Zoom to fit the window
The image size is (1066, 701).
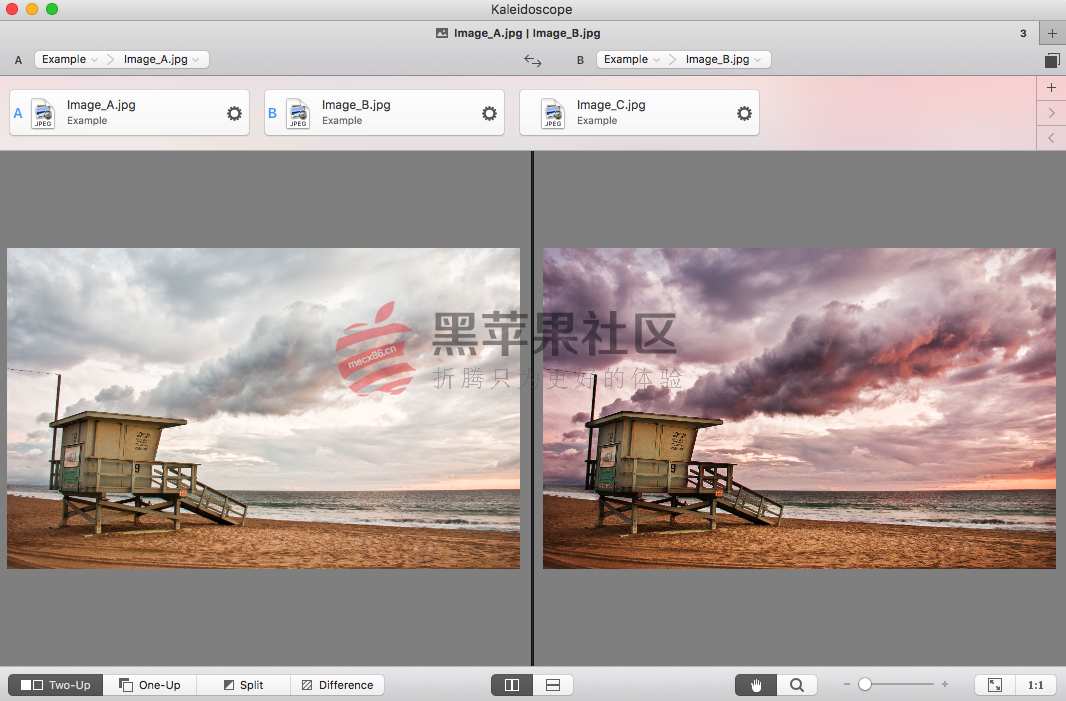coord(995,685)
